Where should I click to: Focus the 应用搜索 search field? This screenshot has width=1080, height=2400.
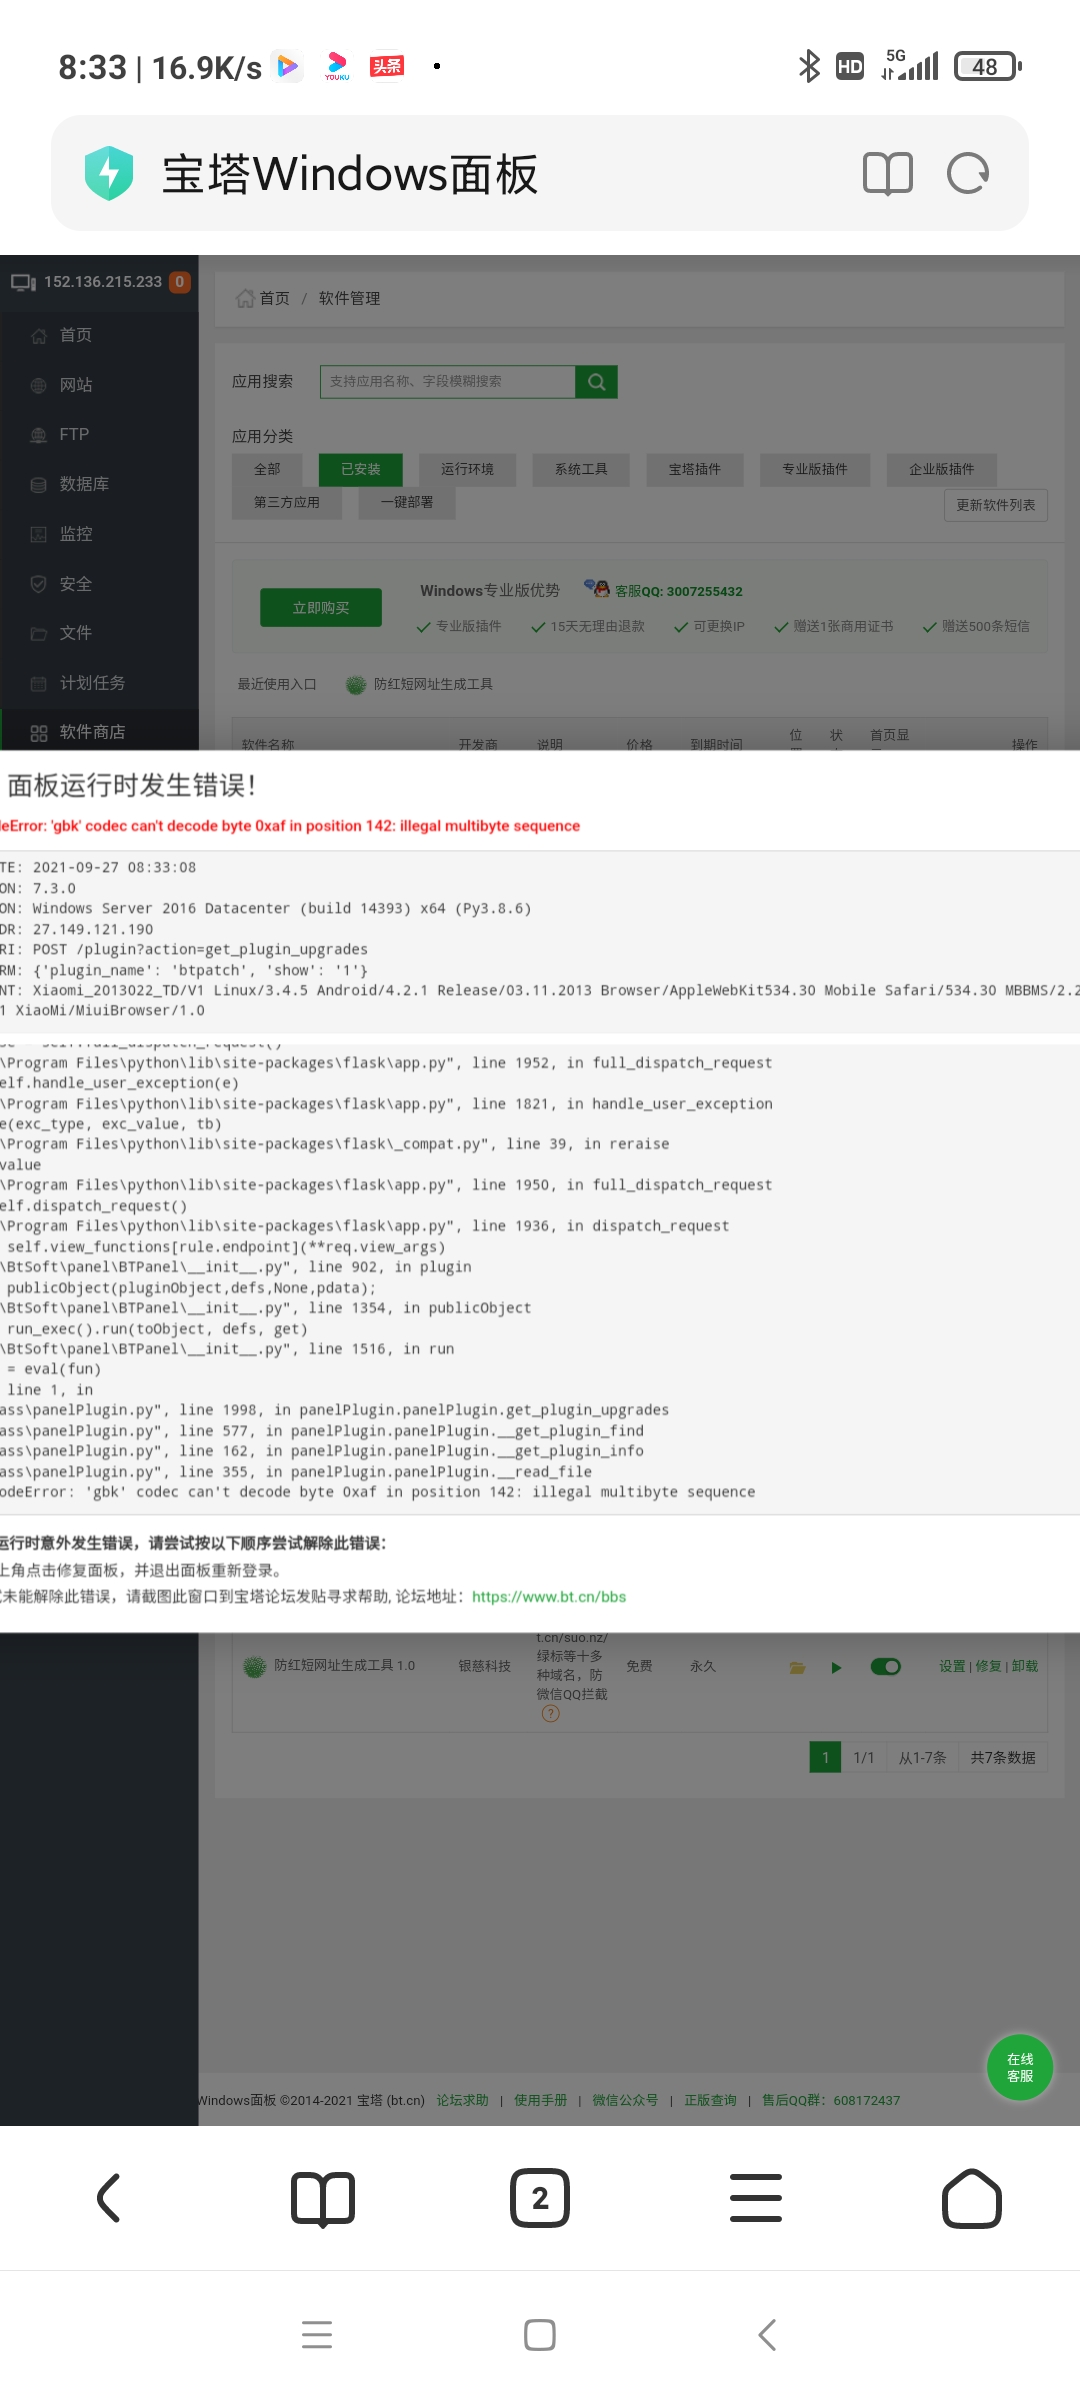tap(448, 381)
